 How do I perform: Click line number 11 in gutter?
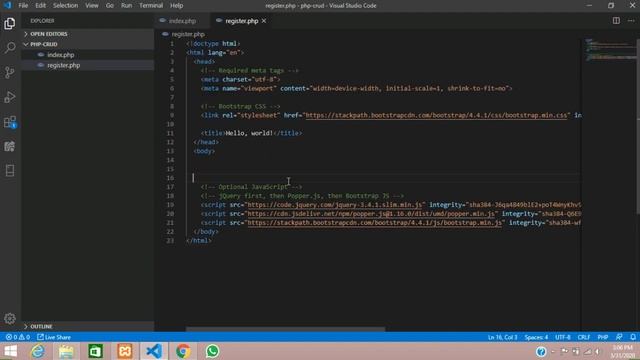170,133
